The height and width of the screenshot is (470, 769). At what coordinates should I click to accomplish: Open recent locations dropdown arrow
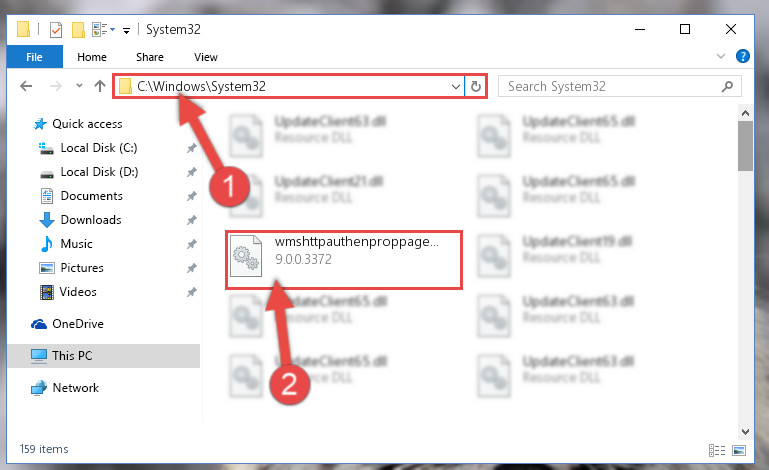point(79,86)
